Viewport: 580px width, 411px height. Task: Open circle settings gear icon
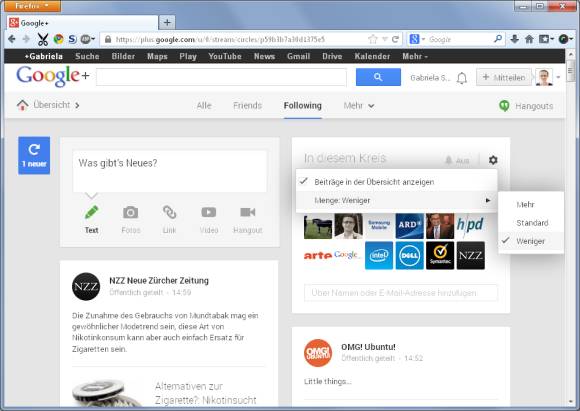click(x=493, y=160)
